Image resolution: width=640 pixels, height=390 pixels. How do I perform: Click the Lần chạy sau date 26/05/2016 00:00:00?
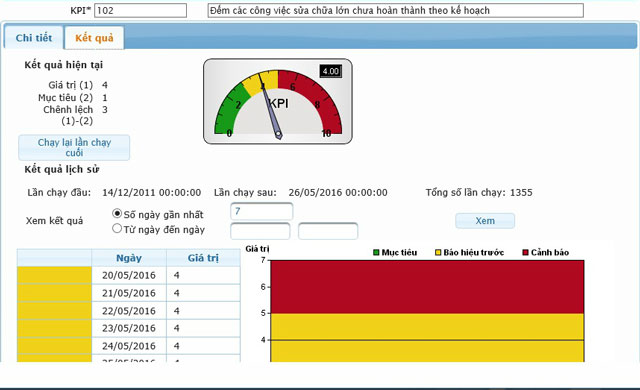[x=338, y=193]
